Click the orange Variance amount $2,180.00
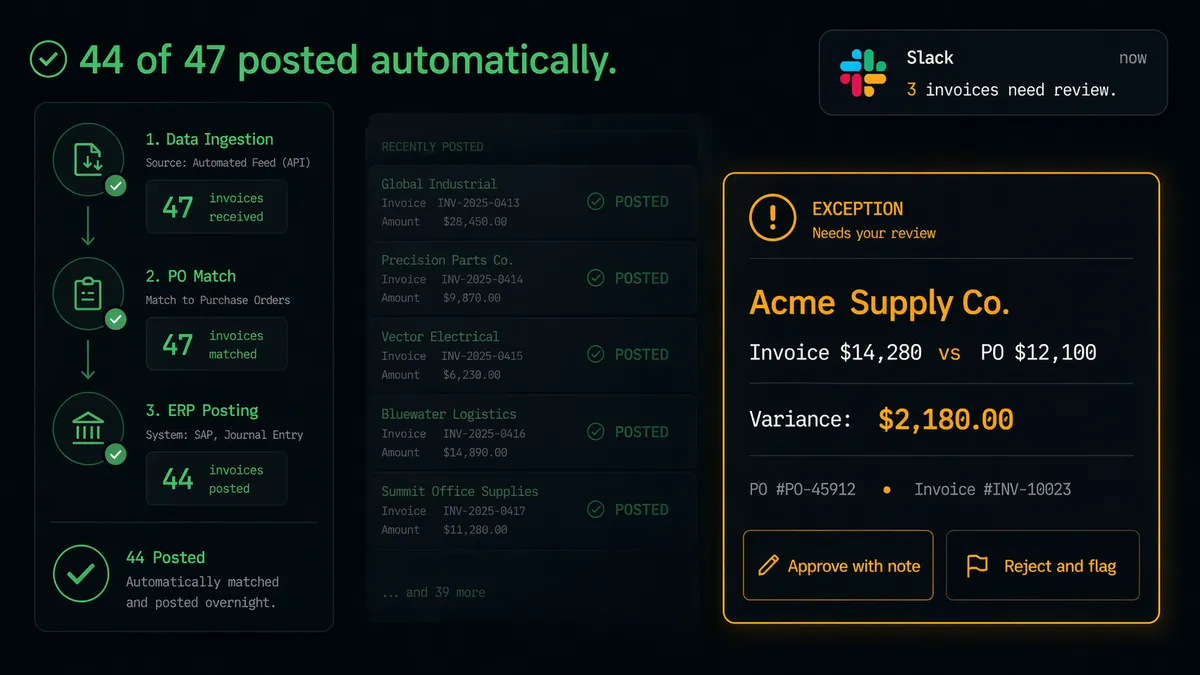This screenshot has height=675, width=1200. pyautogui.click(x=944, y=419)
